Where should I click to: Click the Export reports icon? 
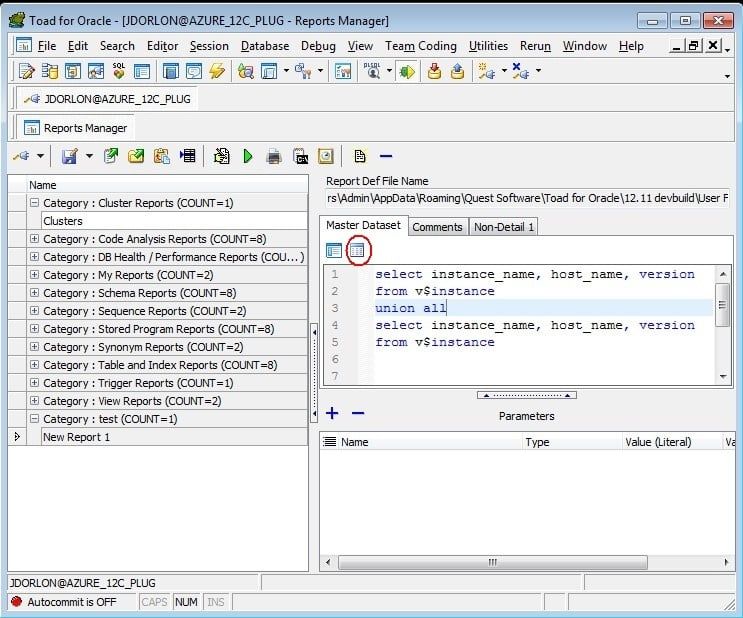coord(111,156)
